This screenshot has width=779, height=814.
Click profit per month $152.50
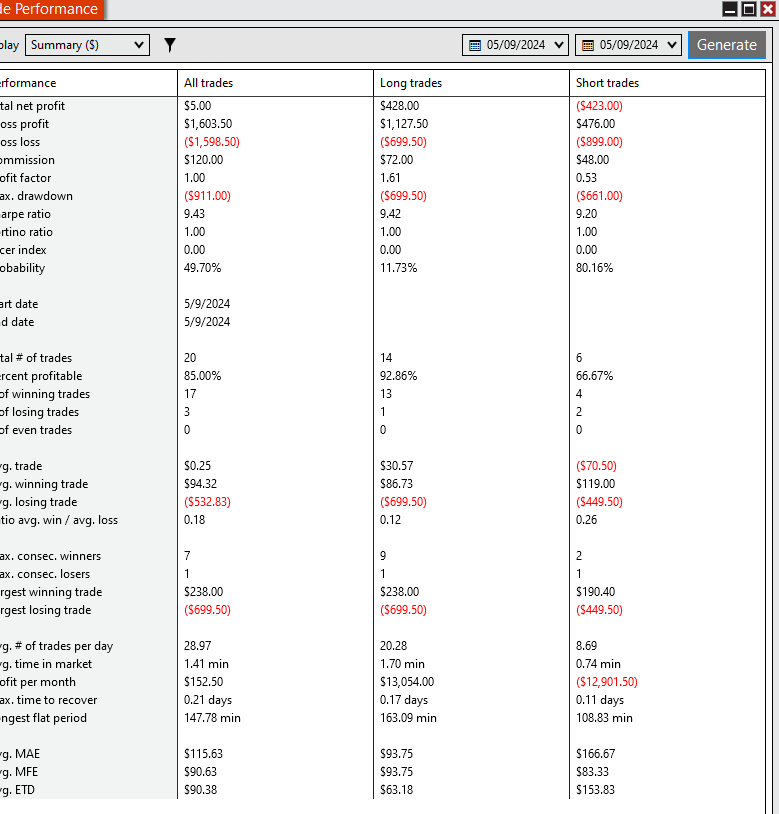(203, 682)
